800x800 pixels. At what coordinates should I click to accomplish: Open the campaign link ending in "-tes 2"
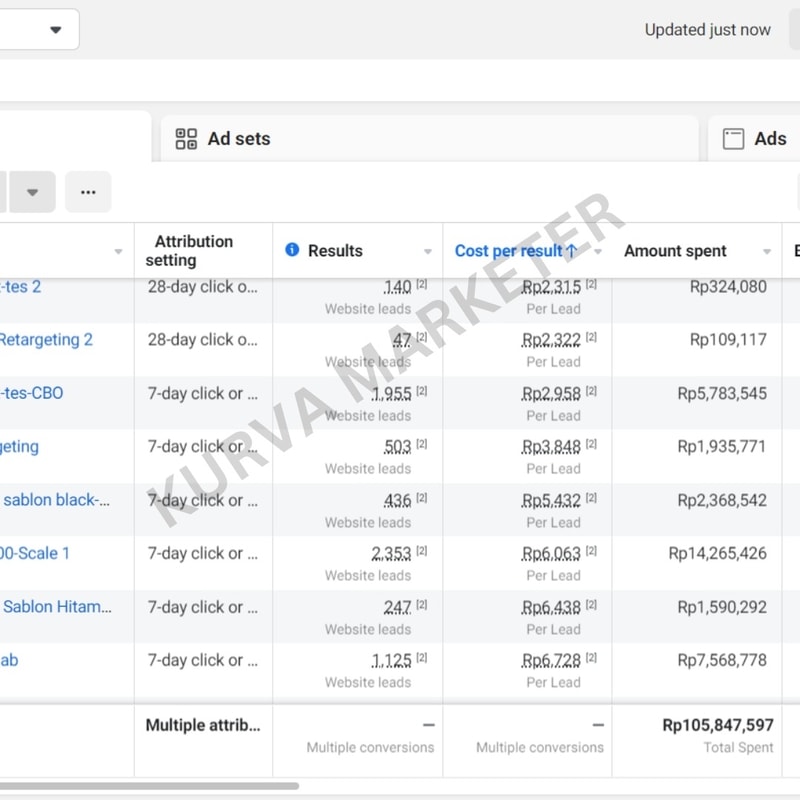pyautogui.click(x=20, y=287)
